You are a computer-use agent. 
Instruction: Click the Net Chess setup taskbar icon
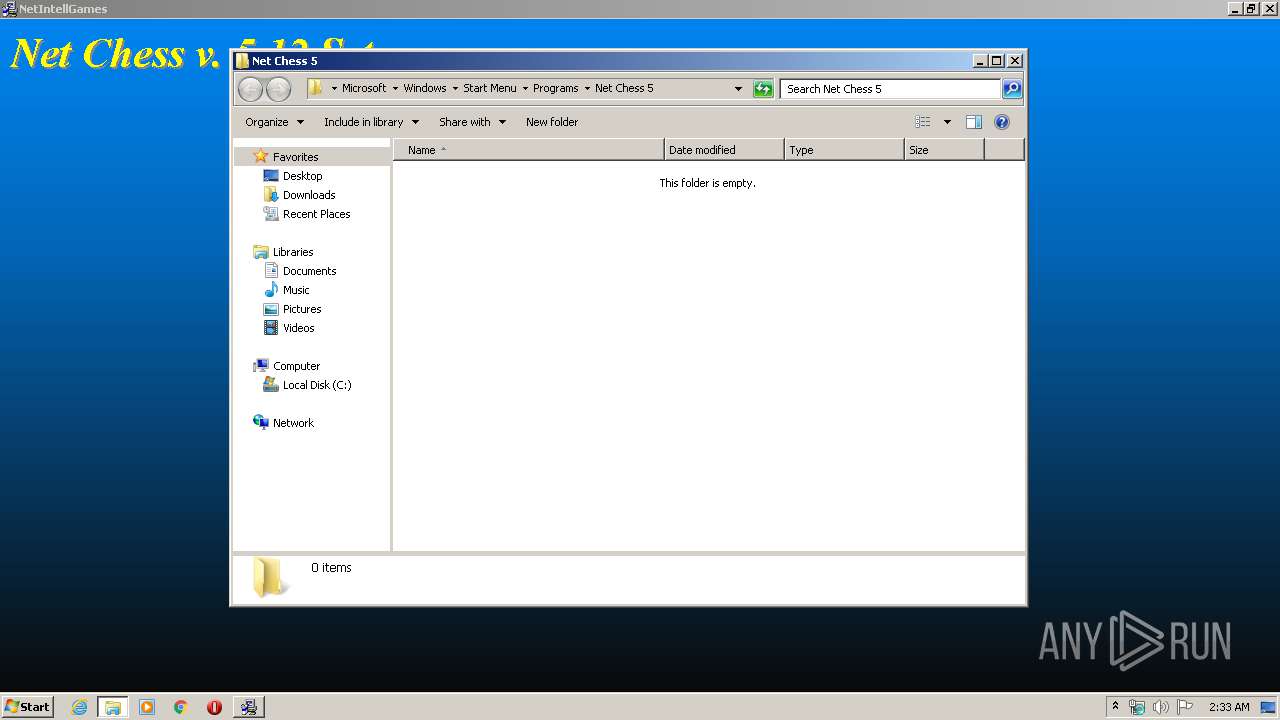coord(248,707)
